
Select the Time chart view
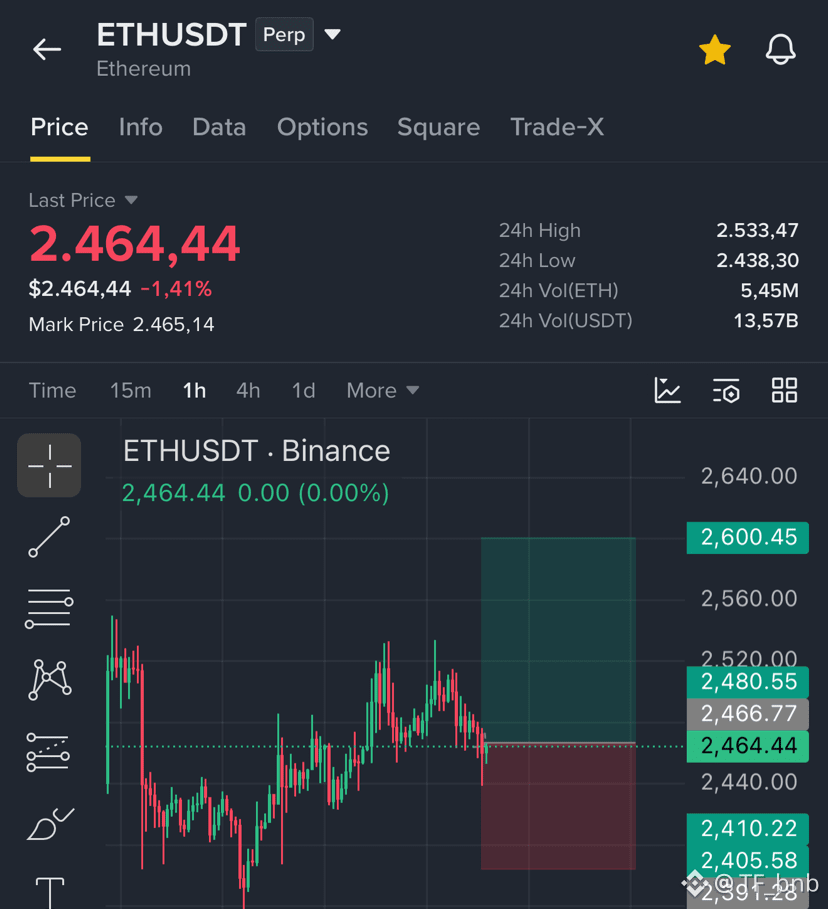53,391
